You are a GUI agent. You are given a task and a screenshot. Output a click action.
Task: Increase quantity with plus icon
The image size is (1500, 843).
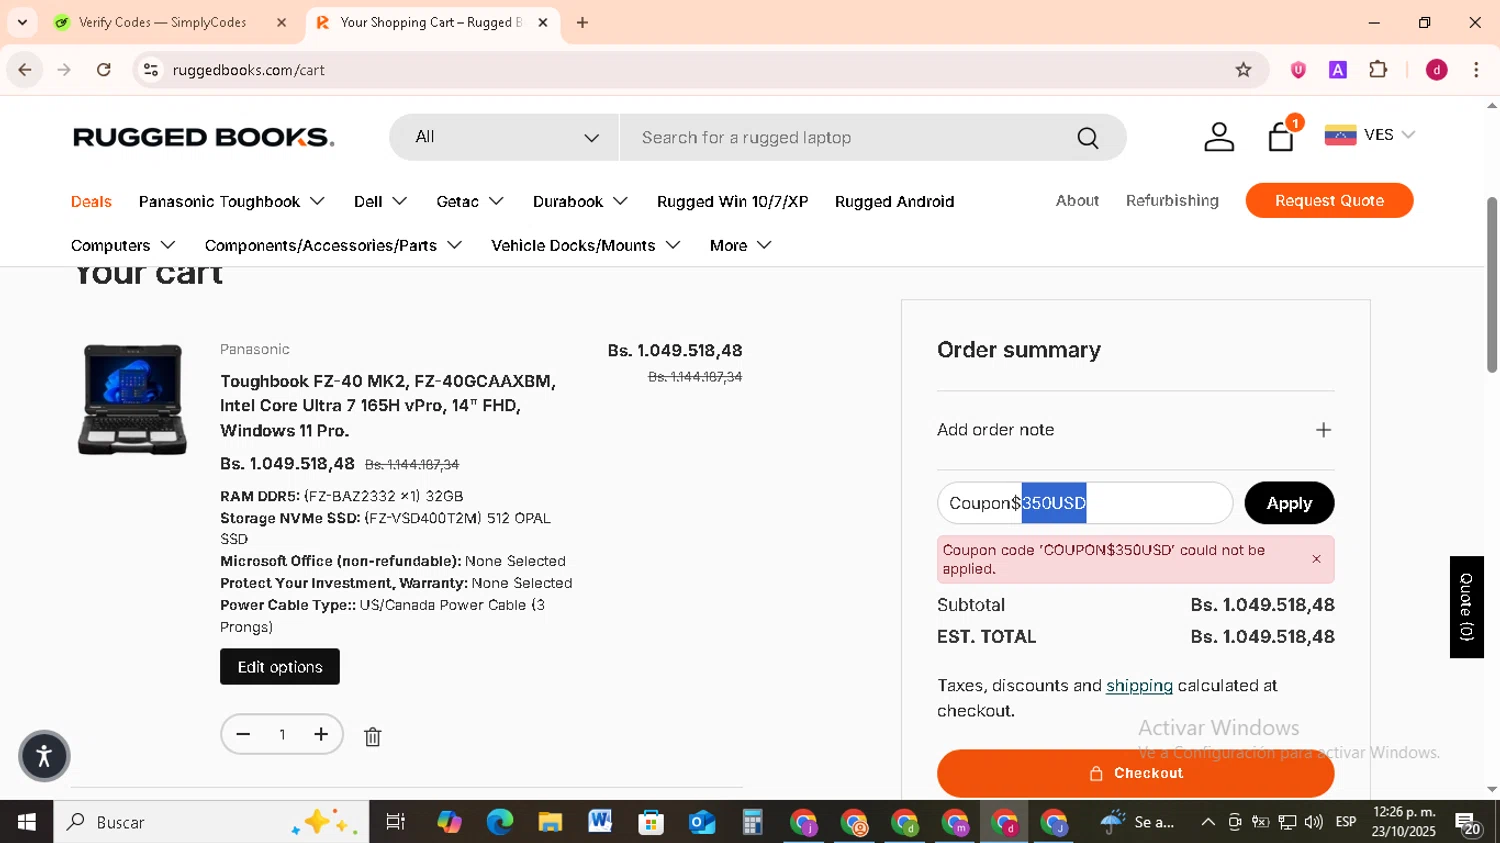click(x=321, y=735)
